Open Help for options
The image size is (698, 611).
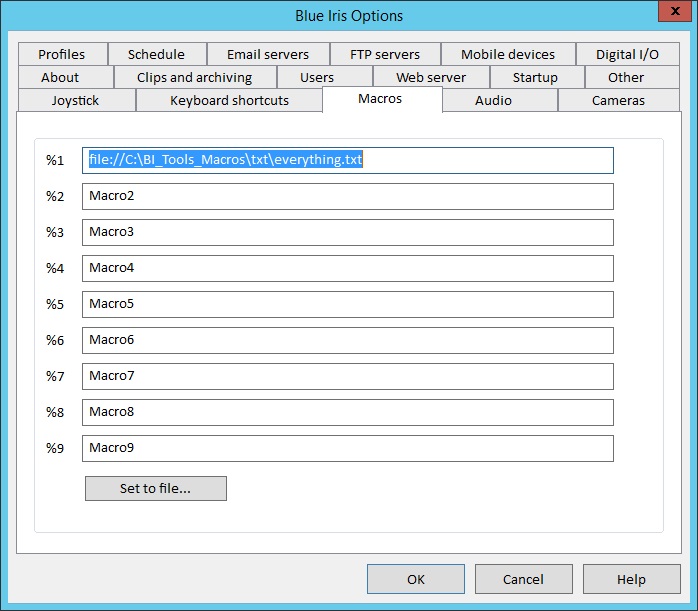[632, 579]
